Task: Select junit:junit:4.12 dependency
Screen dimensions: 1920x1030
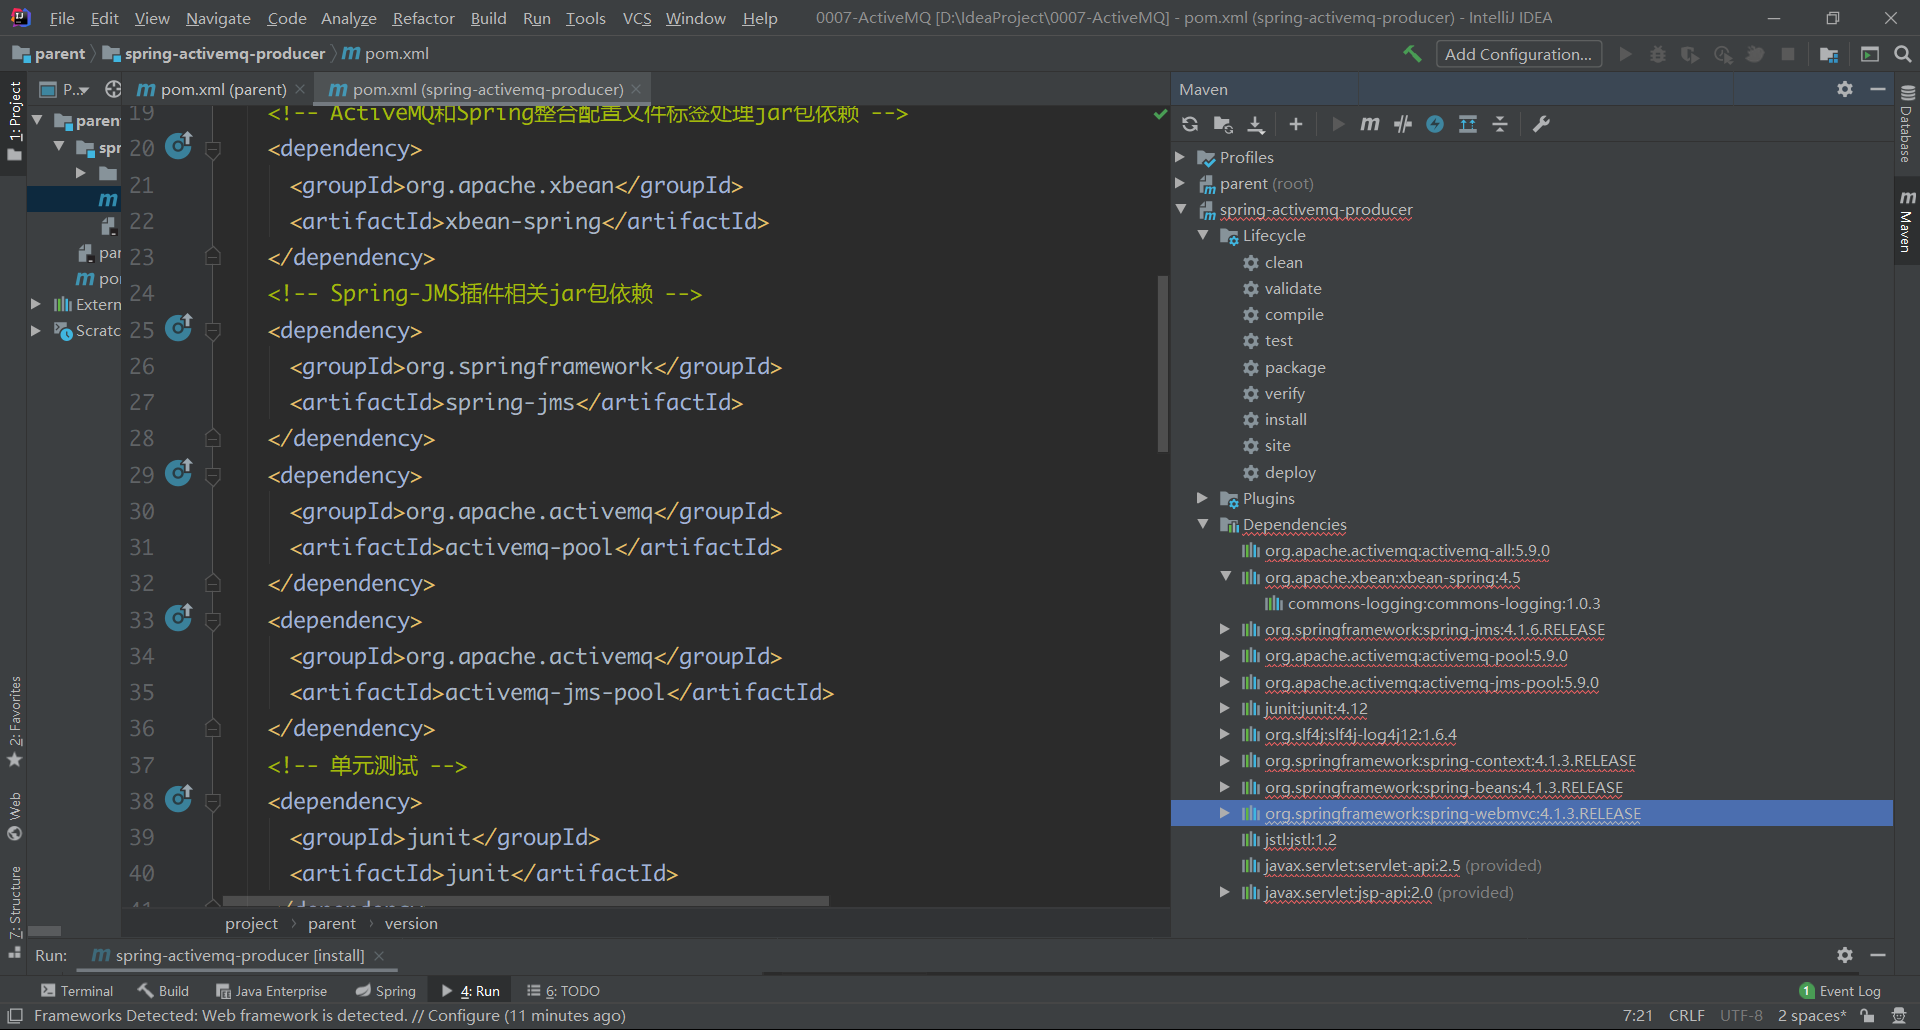Action: [1315, 708]
